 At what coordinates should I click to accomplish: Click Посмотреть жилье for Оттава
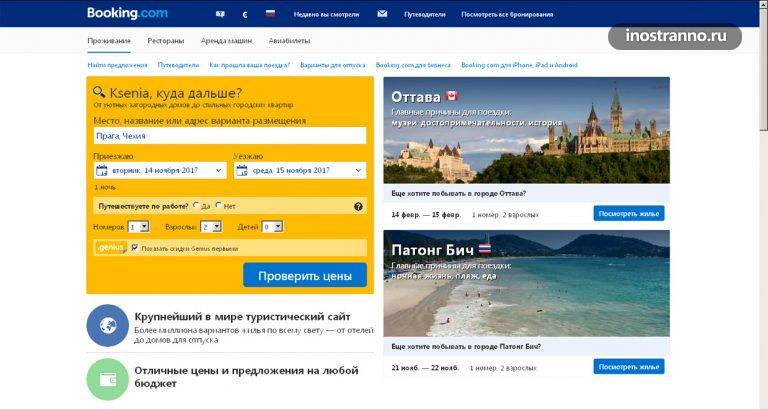629,214
